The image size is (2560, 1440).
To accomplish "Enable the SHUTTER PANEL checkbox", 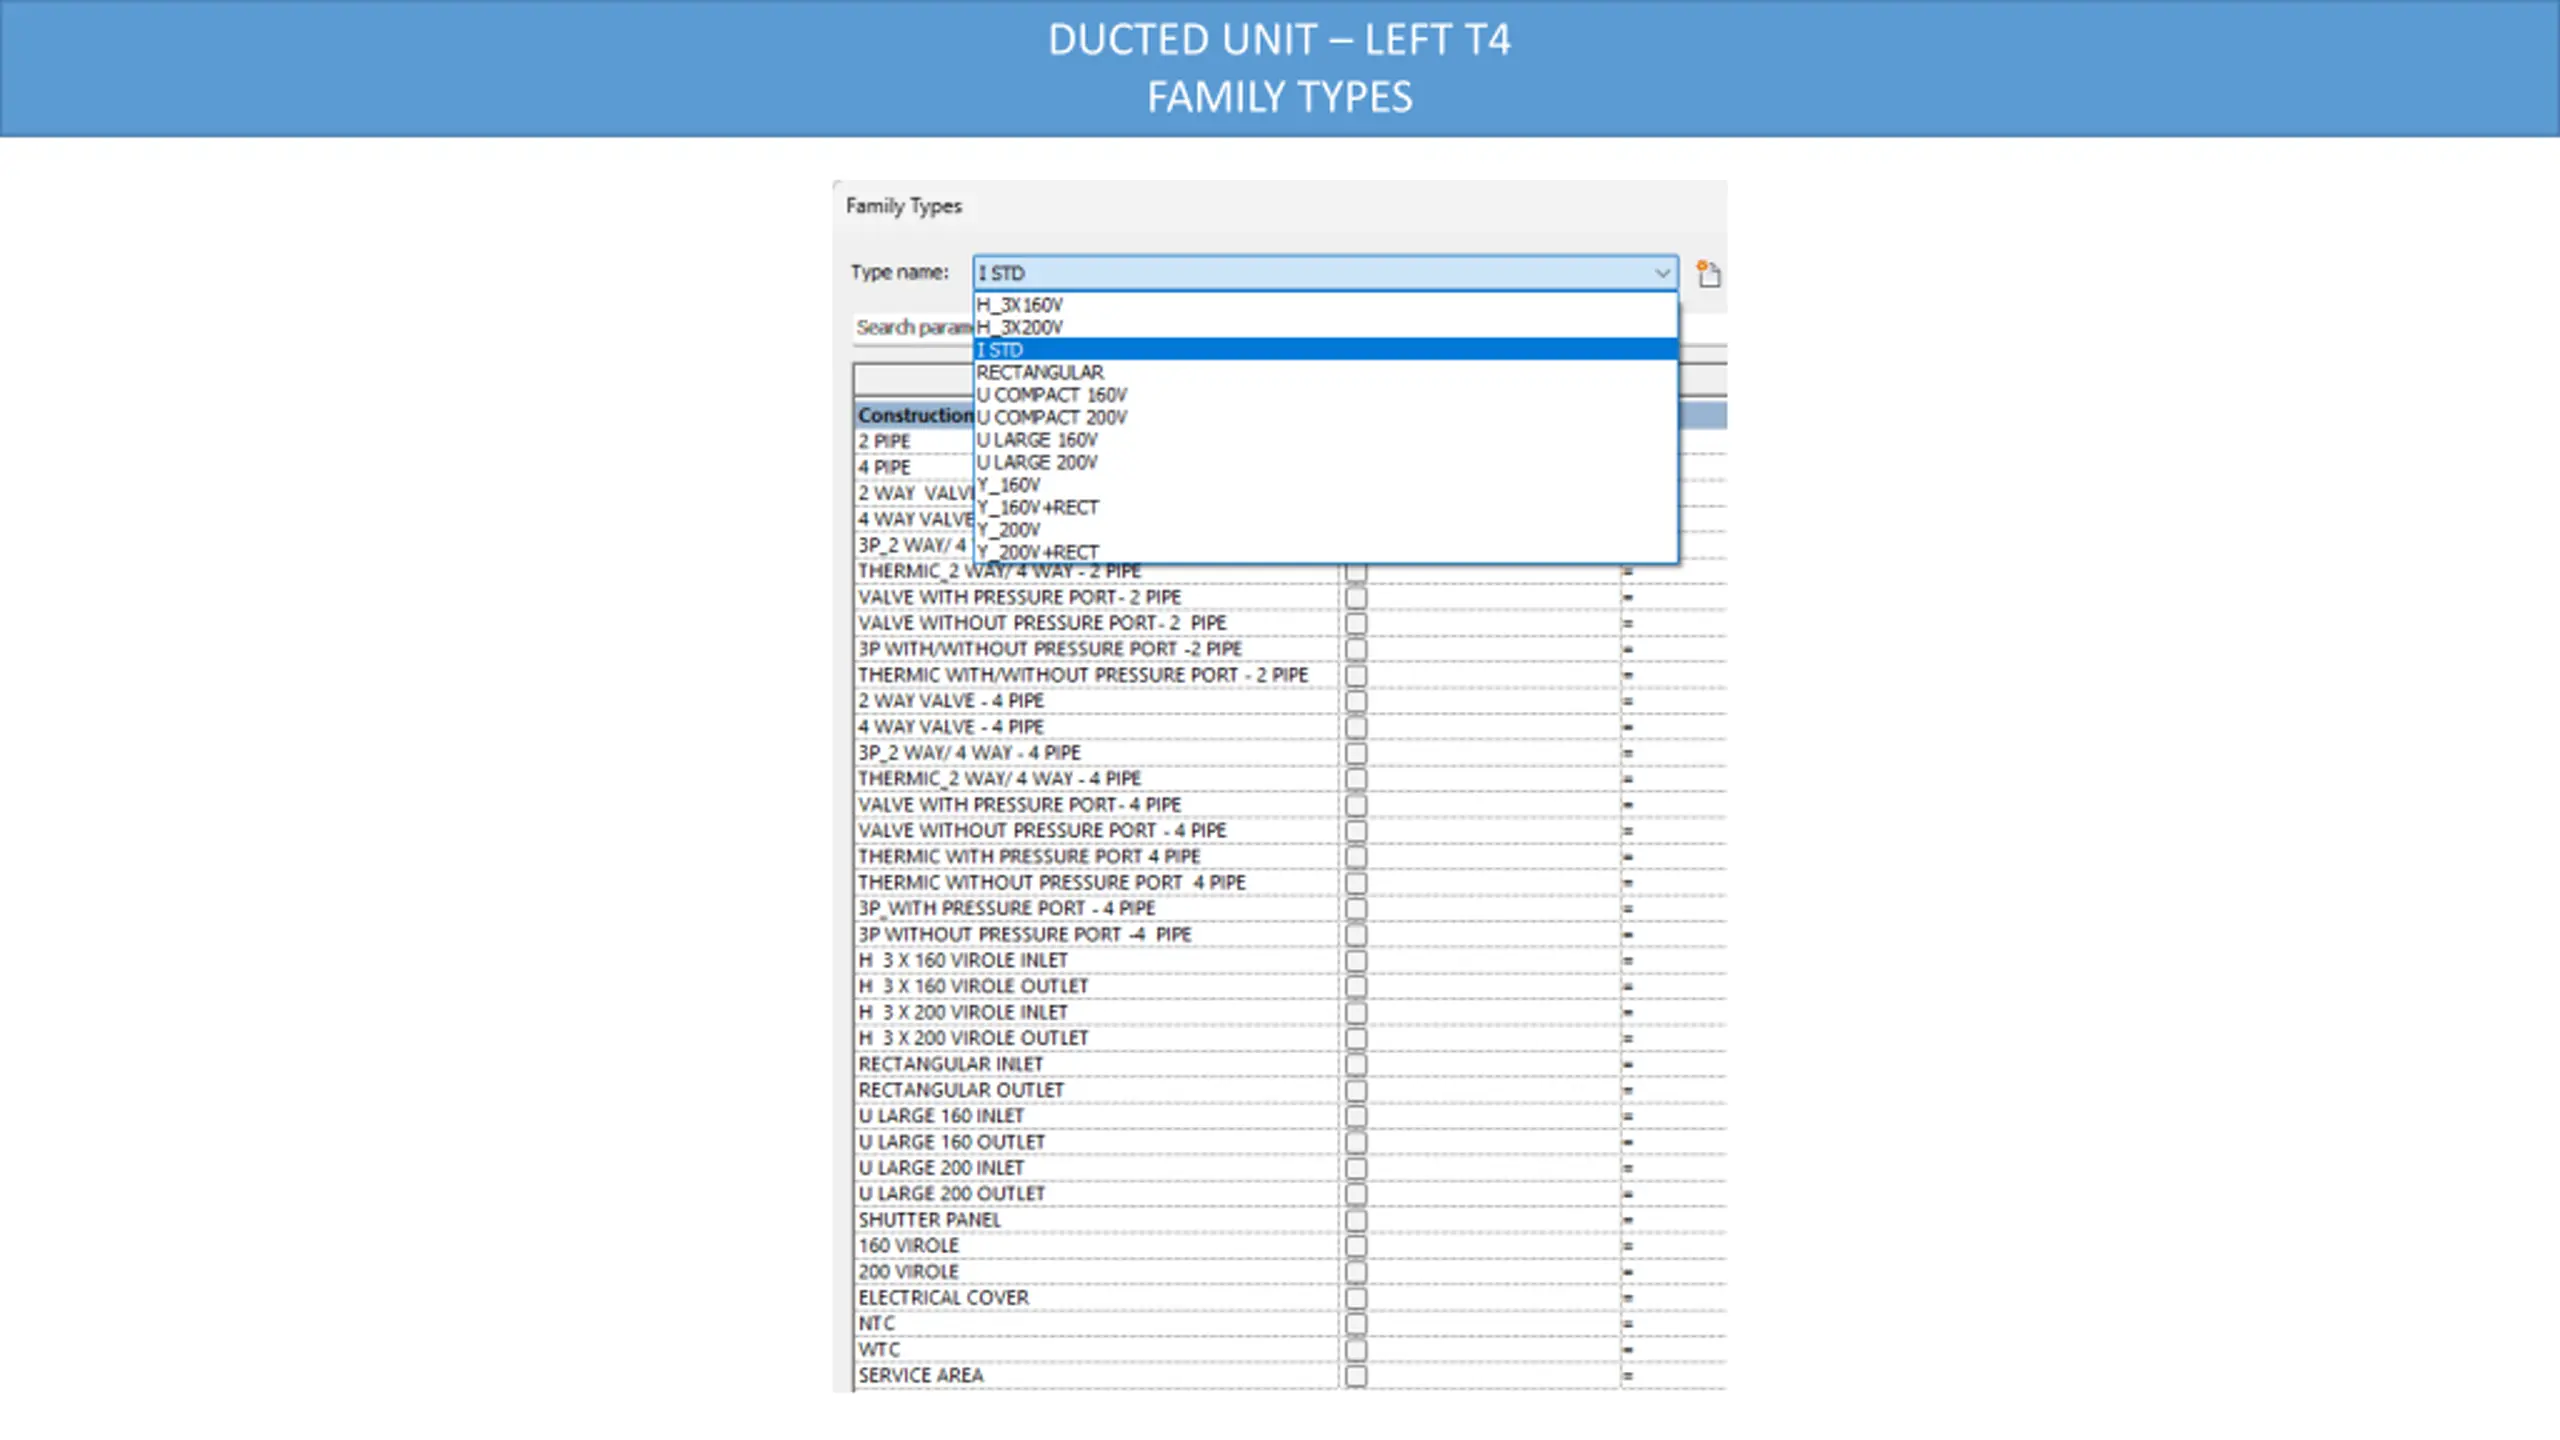I will pos(1356,1221).
